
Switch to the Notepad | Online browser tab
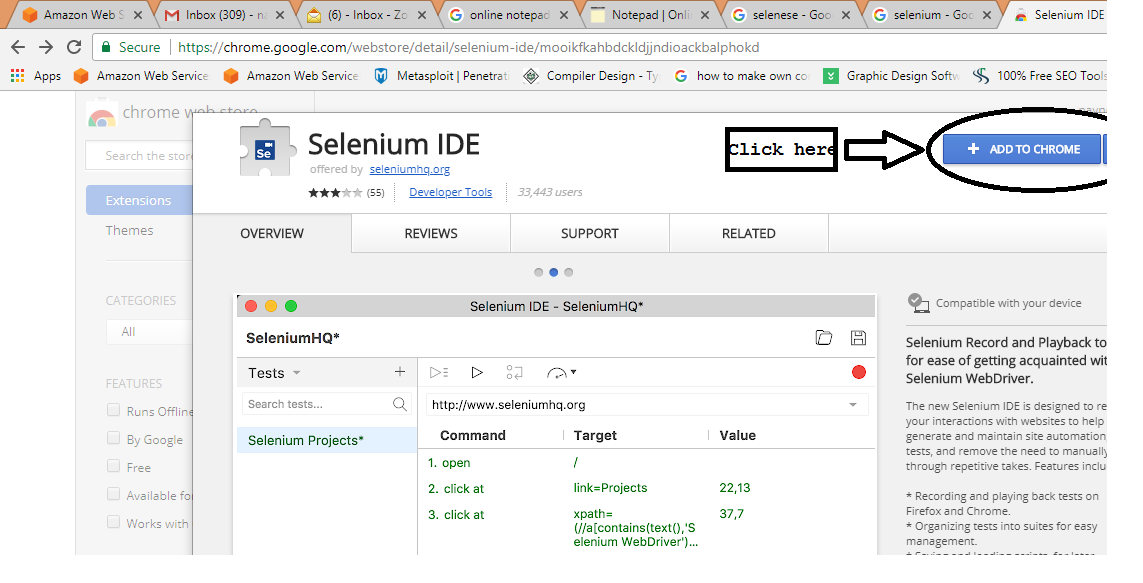click(x=650, y=15)
